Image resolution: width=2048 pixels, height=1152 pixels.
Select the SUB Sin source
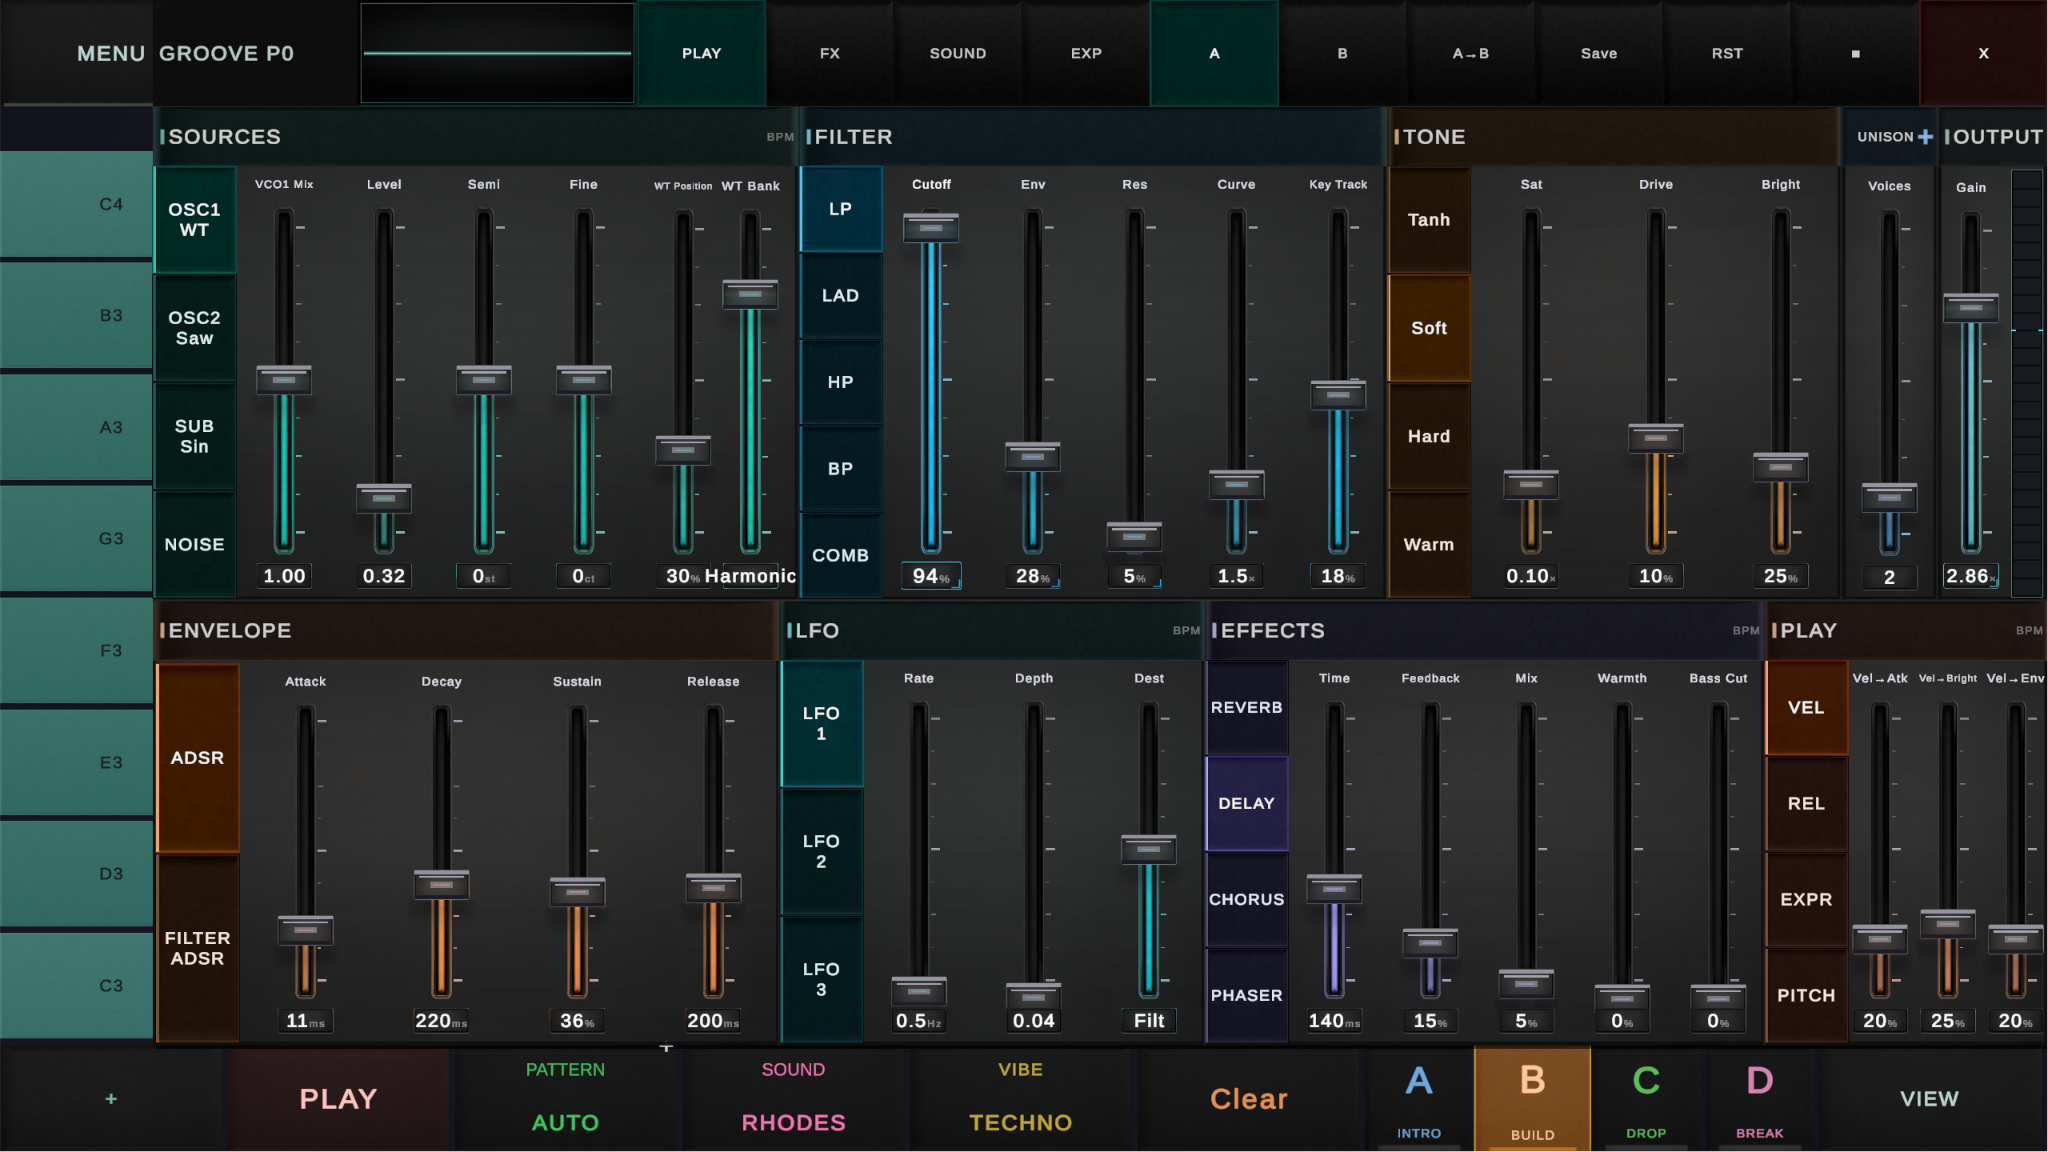(195, 436)
